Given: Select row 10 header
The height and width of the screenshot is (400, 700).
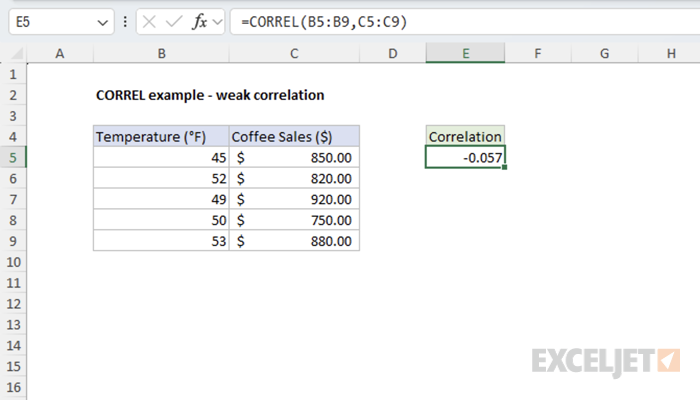Looking at the screenshot, I should (x=13, y=262).
